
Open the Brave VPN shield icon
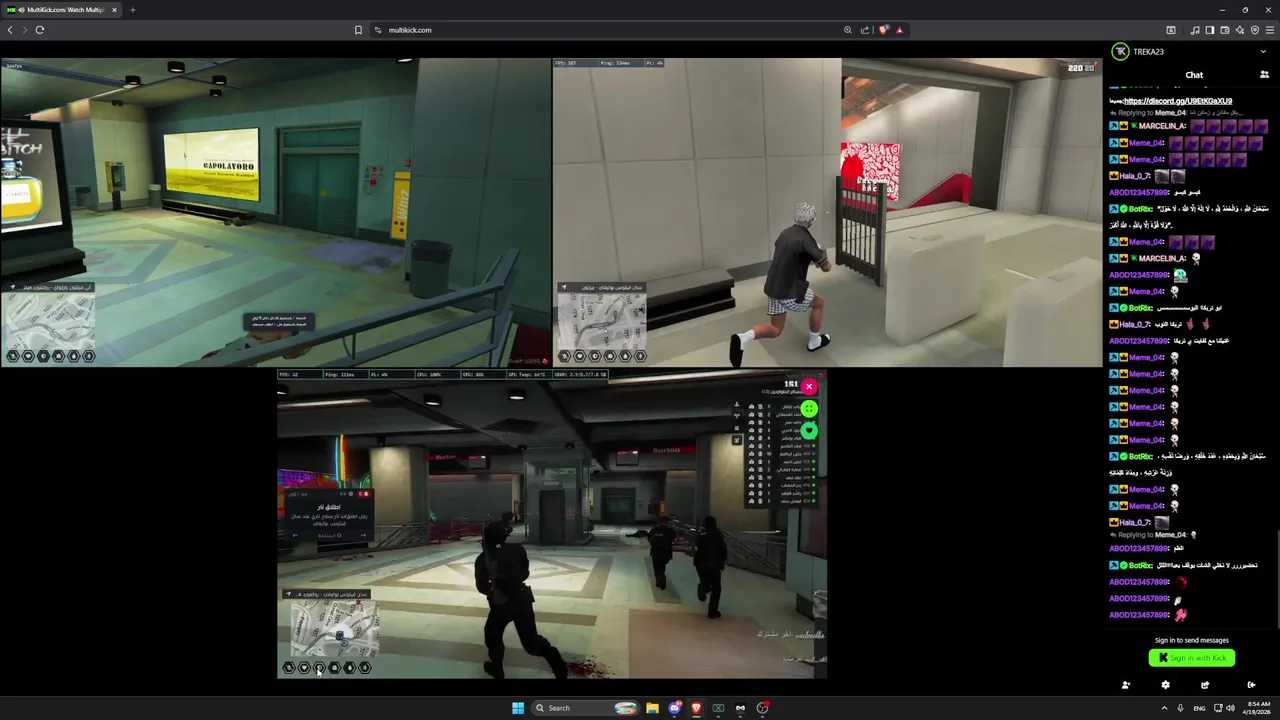(x=1255, y=30)
